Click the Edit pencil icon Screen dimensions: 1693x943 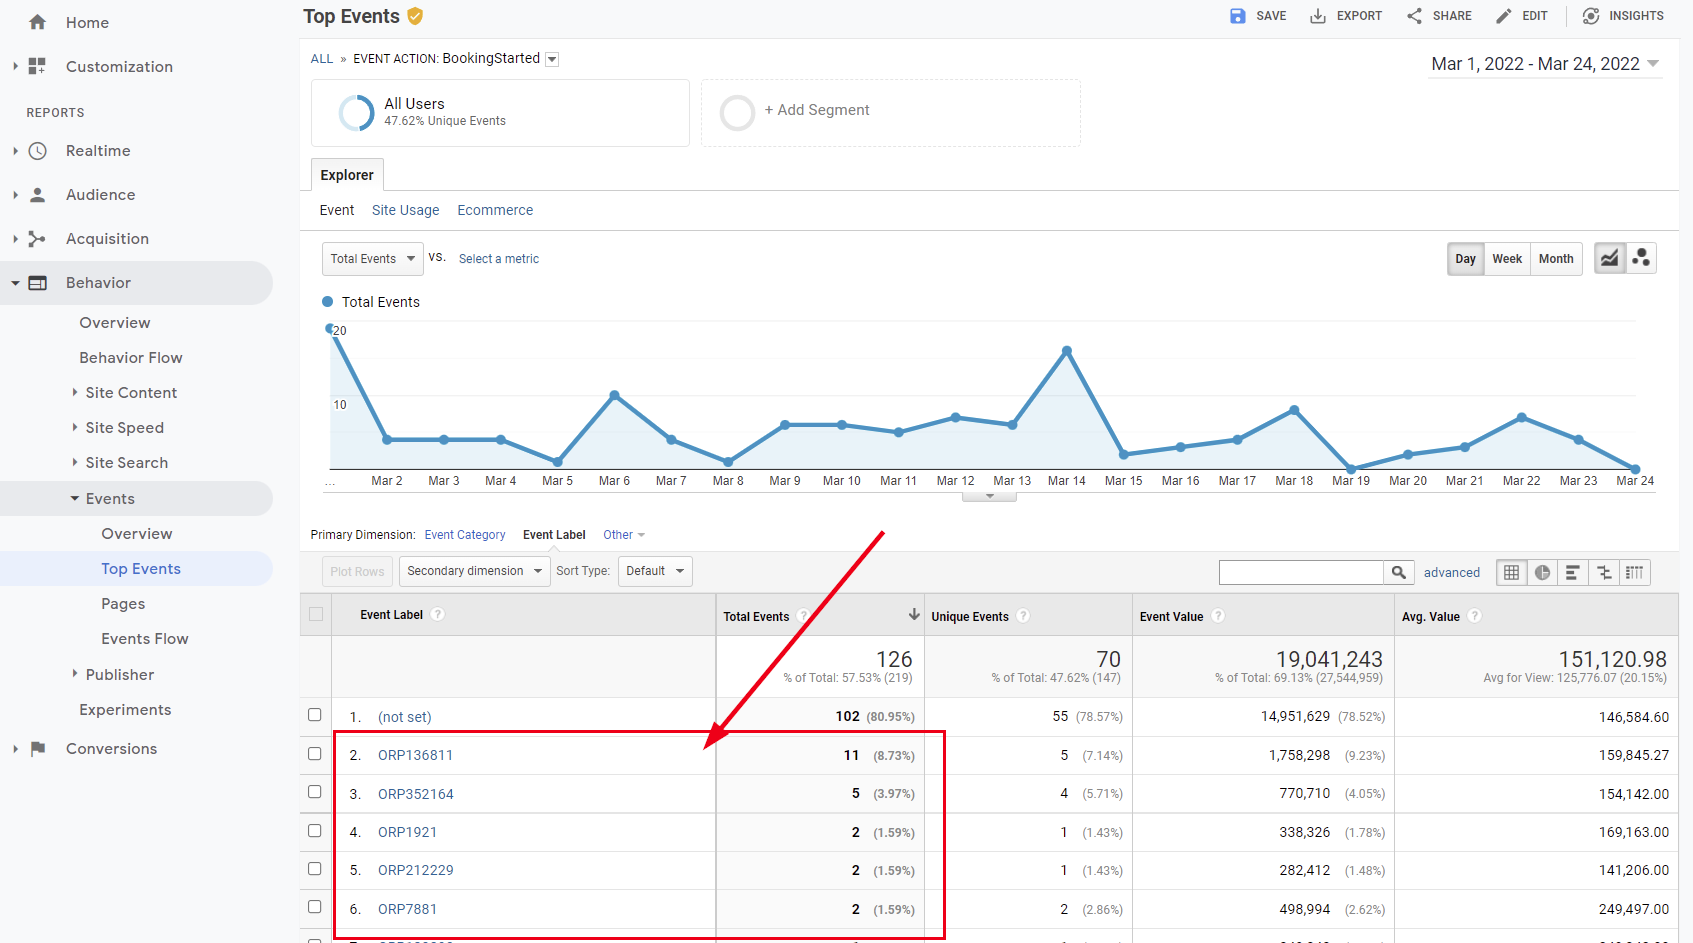[1504, 16]
